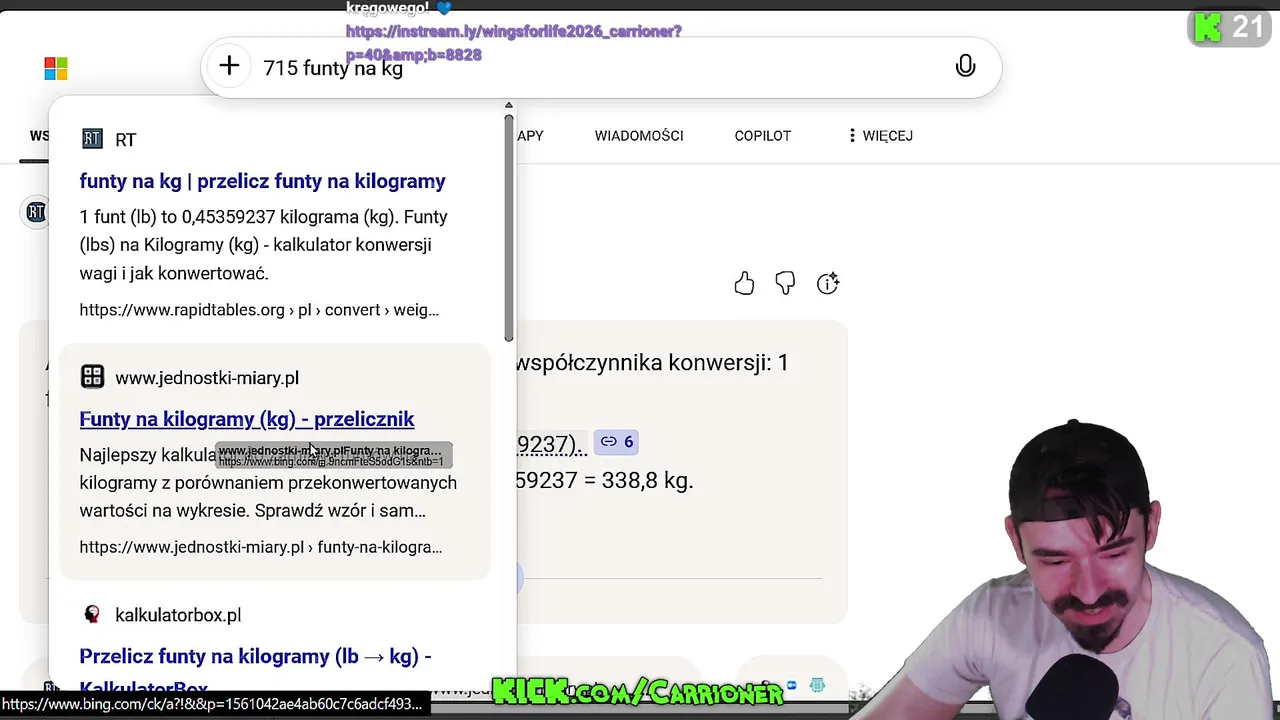Click the 'współczynnika konwersji: 1' answer text
Viewport: 1280px width, 720px height.
pos(652,363)
